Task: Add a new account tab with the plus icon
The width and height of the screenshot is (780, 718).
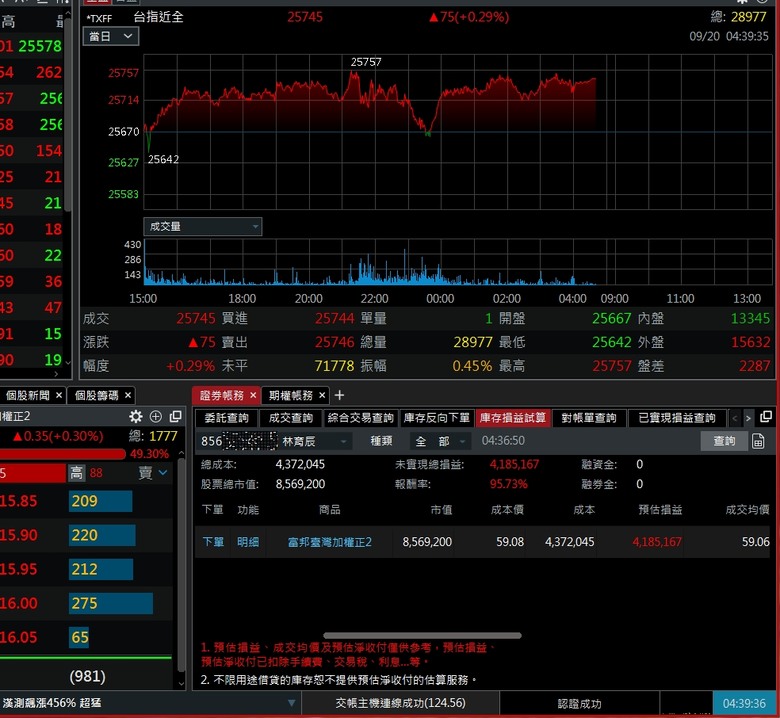Action: coord(339,395)
